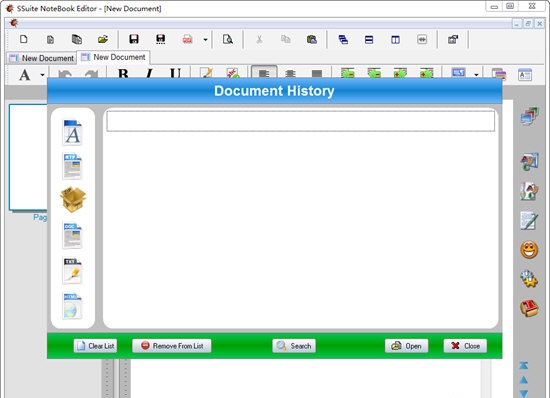Click the Clear List button
Viewport: 550px width, 398px height.
[x=95, y=346]
